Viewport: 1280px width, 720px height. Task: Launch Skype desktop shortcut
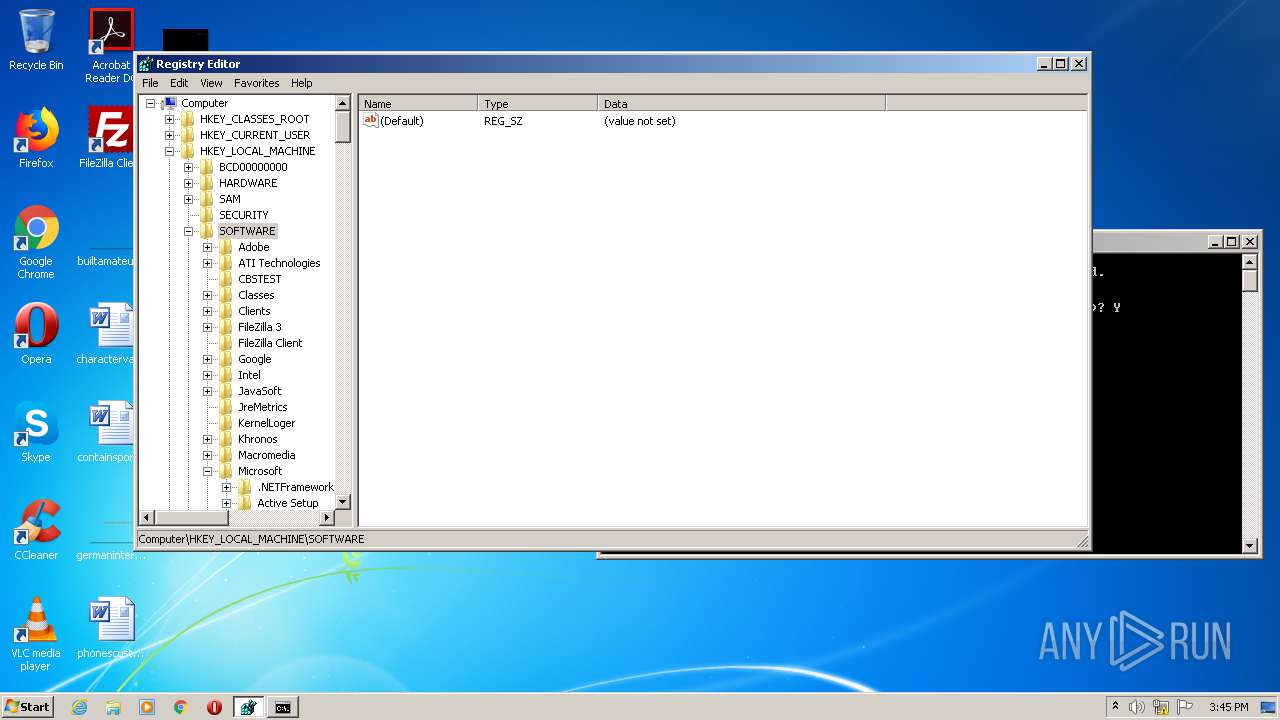(x=36, y=432)
